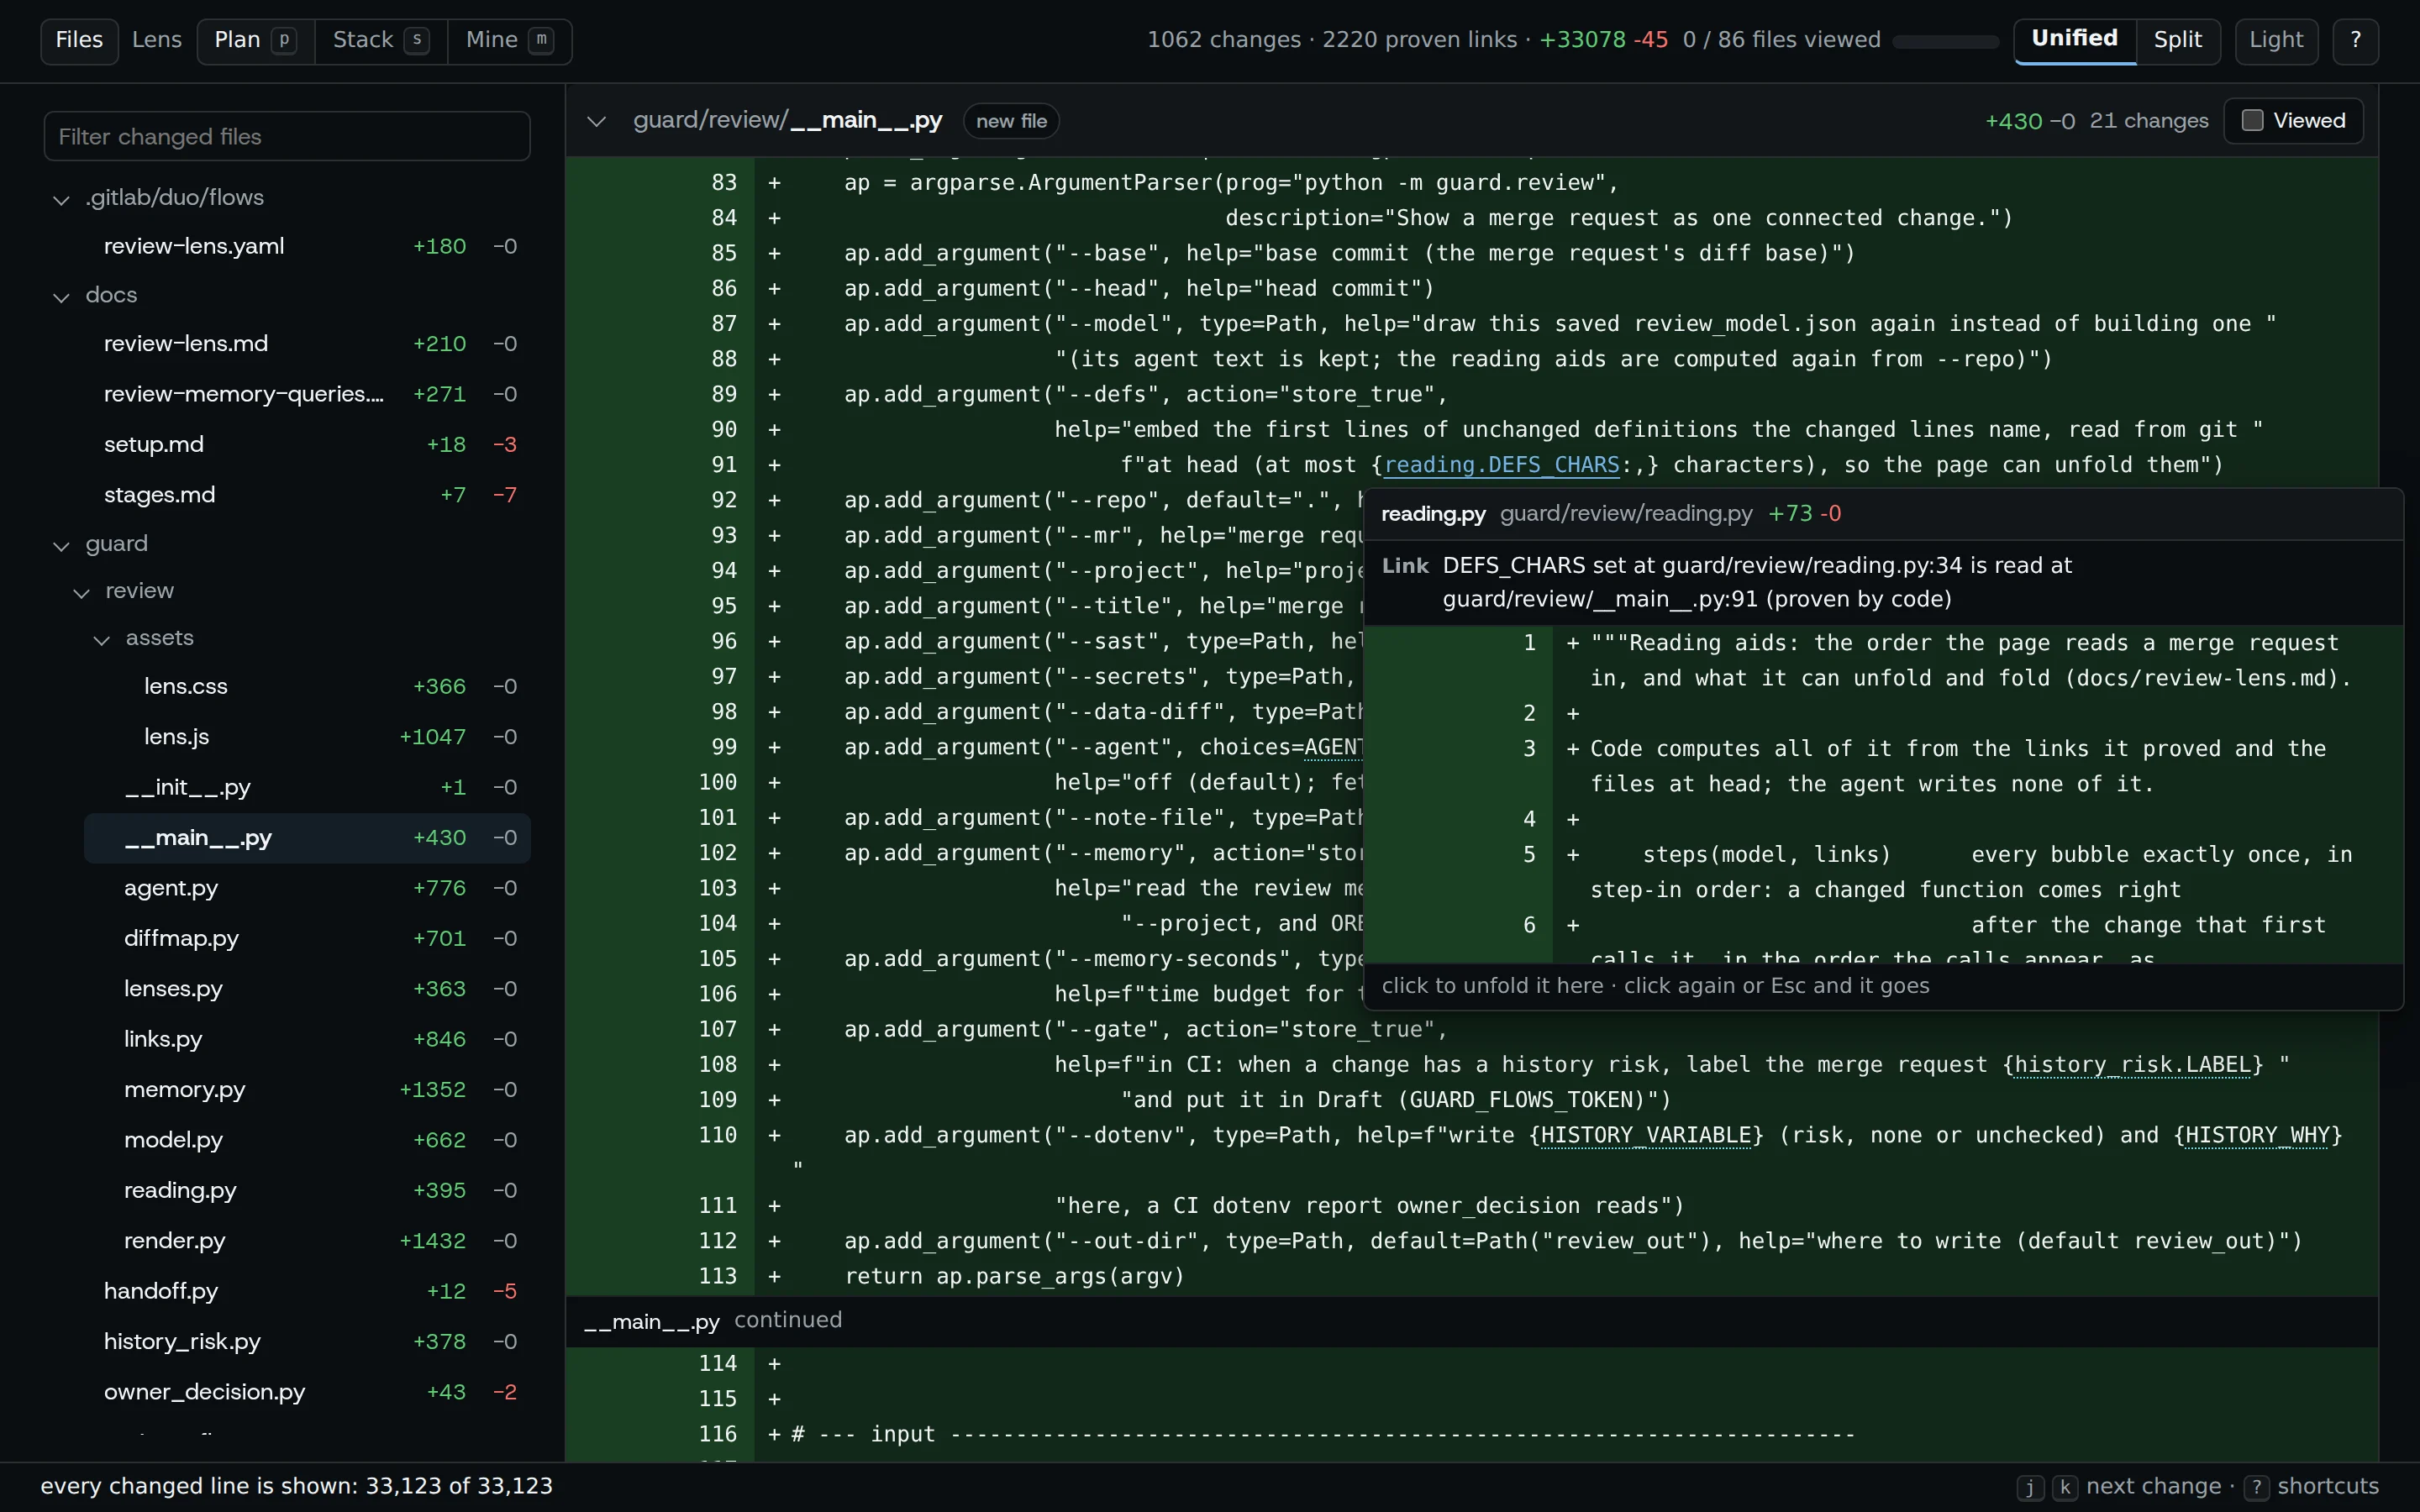Collapse the guard/review/__main__.py file chevron
The height and width of the screenshot is (1512, 2420).
point(596,121)
